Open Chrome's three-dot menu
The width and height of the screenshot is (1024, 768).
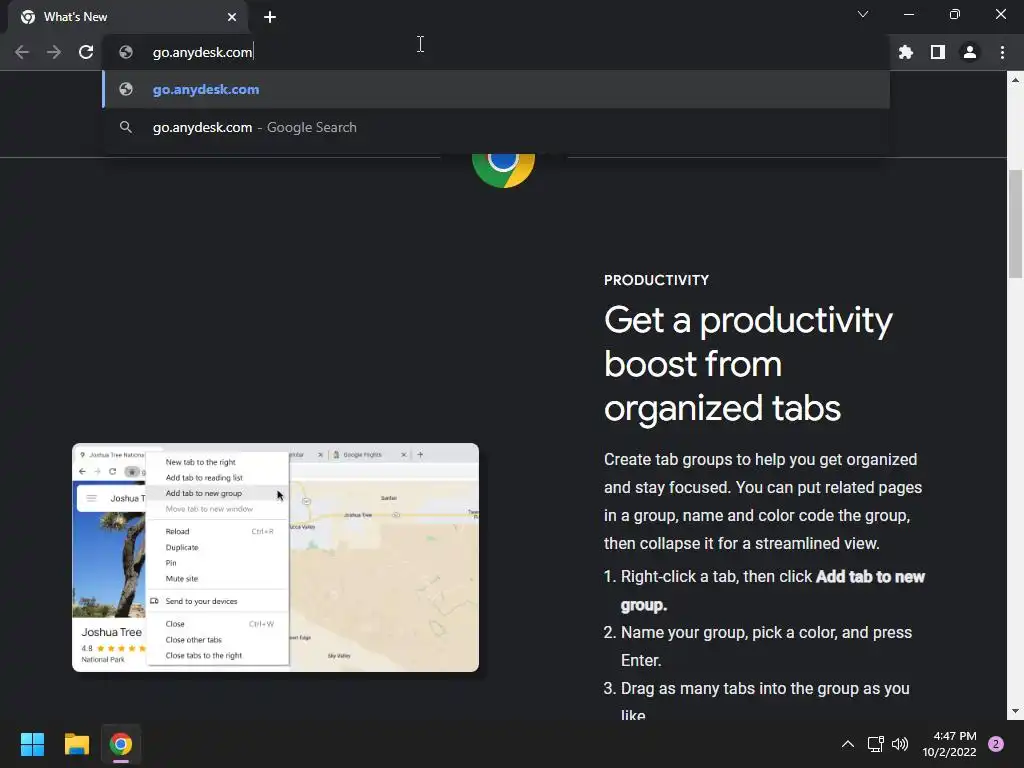[1002, 52]
